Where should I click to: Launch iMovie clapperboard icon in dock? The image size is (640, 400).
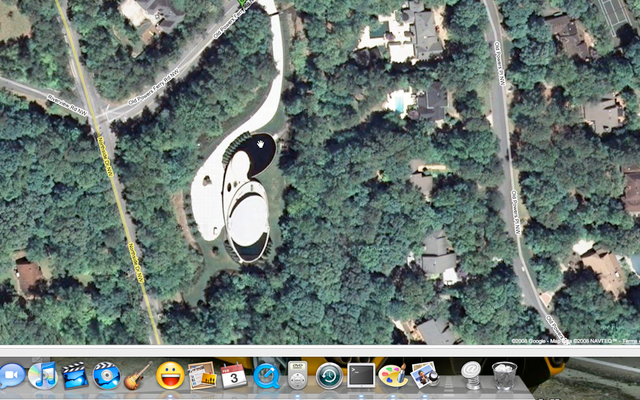[x=74, y=376]
